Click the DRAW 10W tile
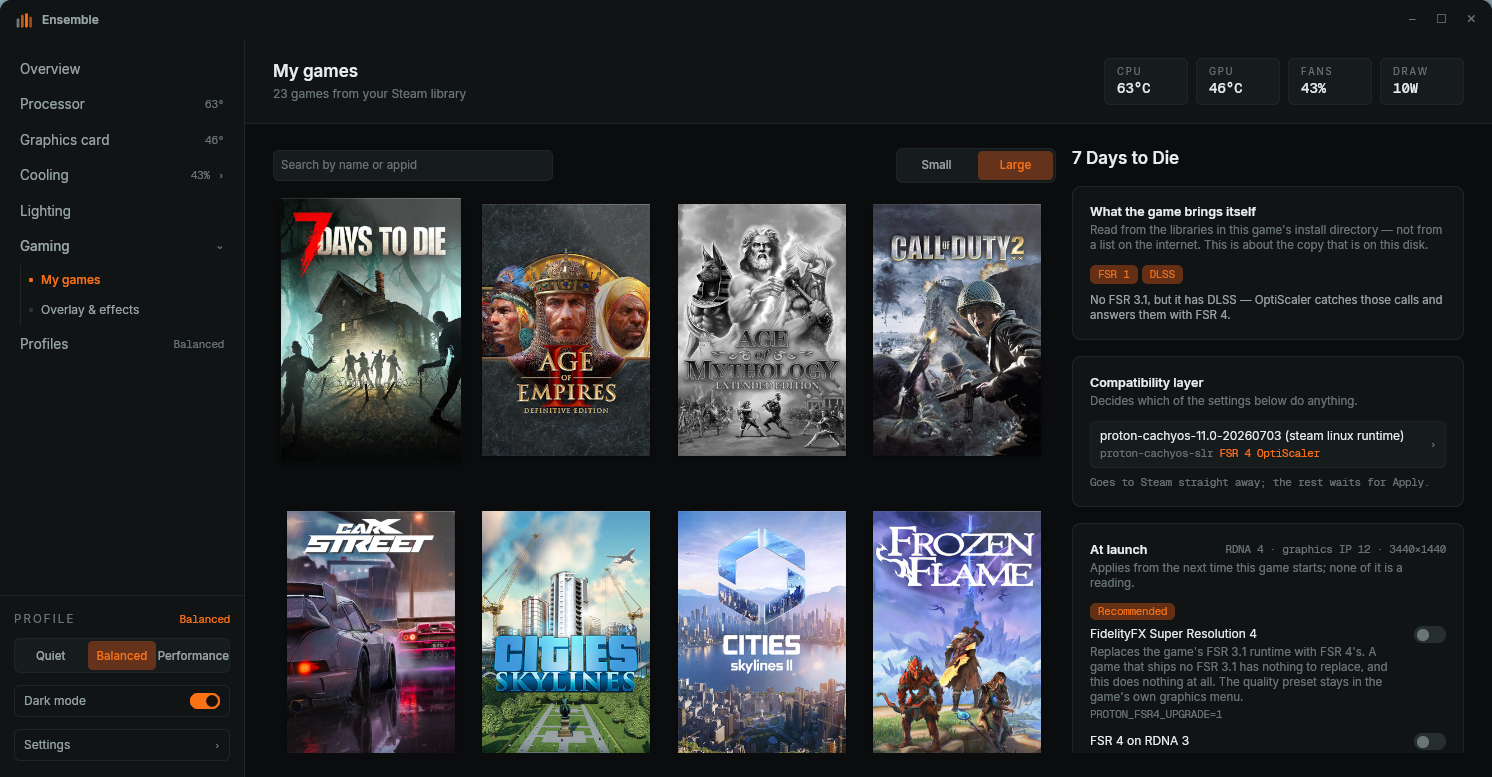1492x777 pixels. point(1422,81)
